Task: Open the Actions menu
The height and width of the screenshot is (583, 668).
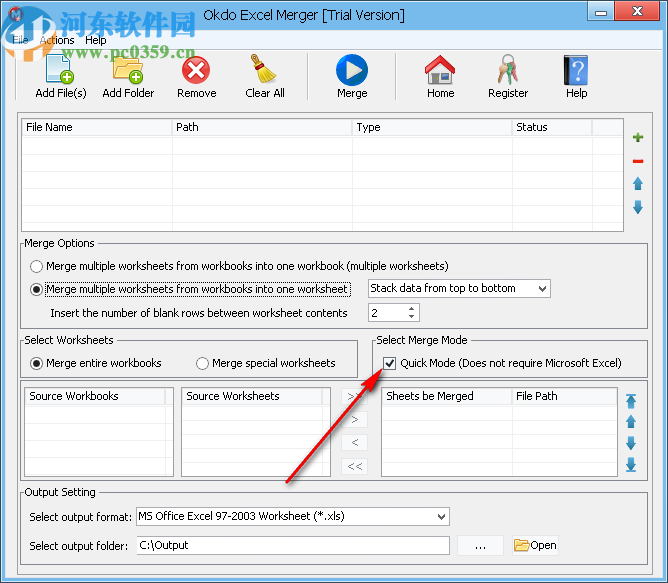Action: pos(57,40)
